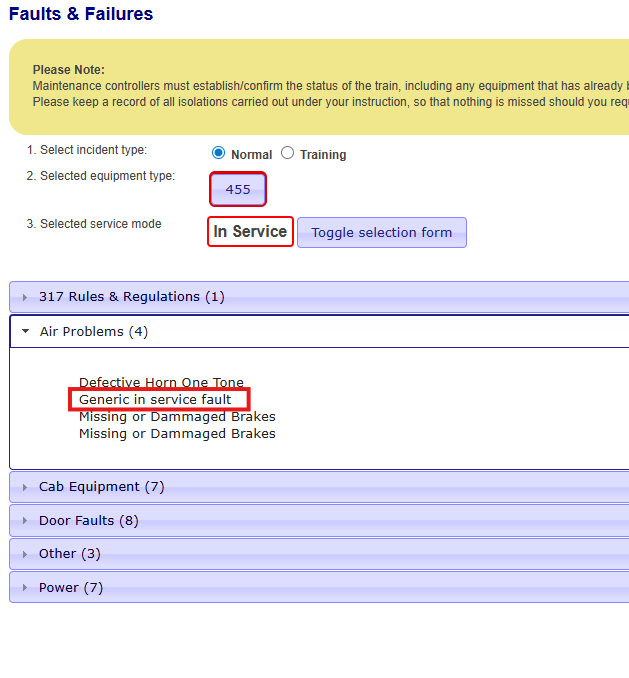Viewport: 629px width, 678px height.
Task: Click arrow icon beside 317 Rules & Regulations
Action: tap(25, 297)
